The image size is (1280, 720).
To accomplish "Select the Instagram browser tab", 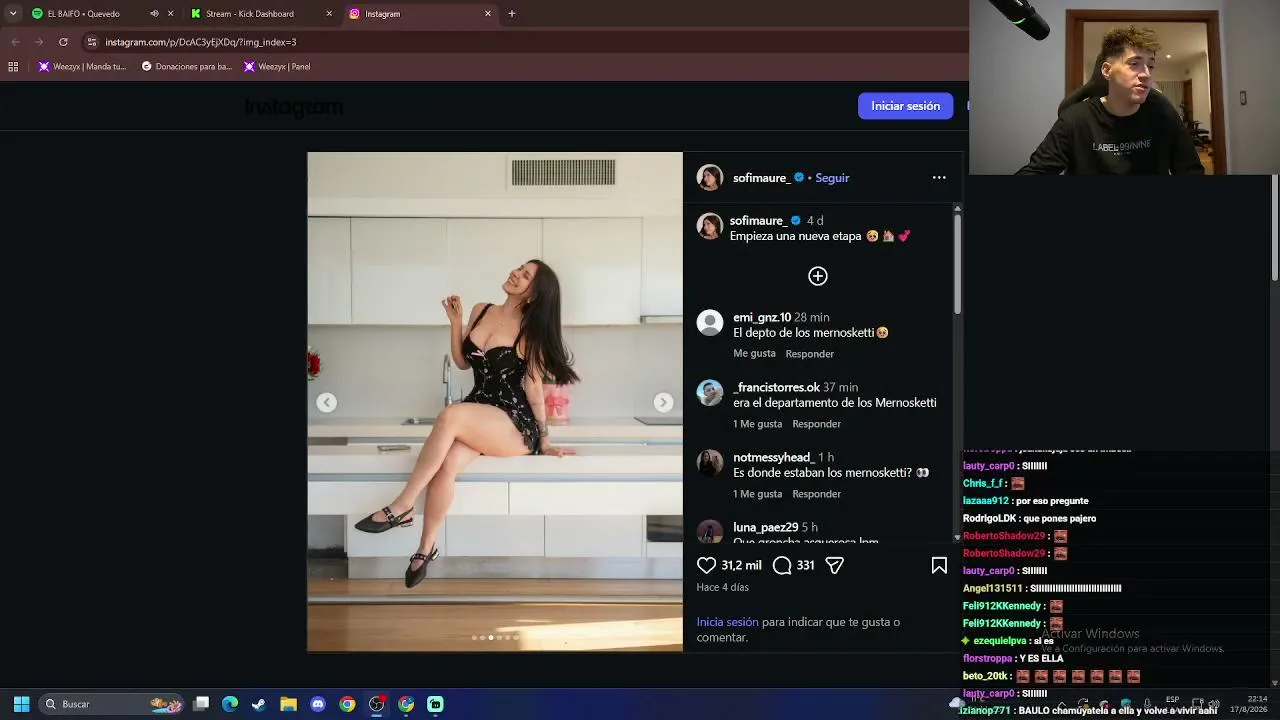I will pos(419,14).
